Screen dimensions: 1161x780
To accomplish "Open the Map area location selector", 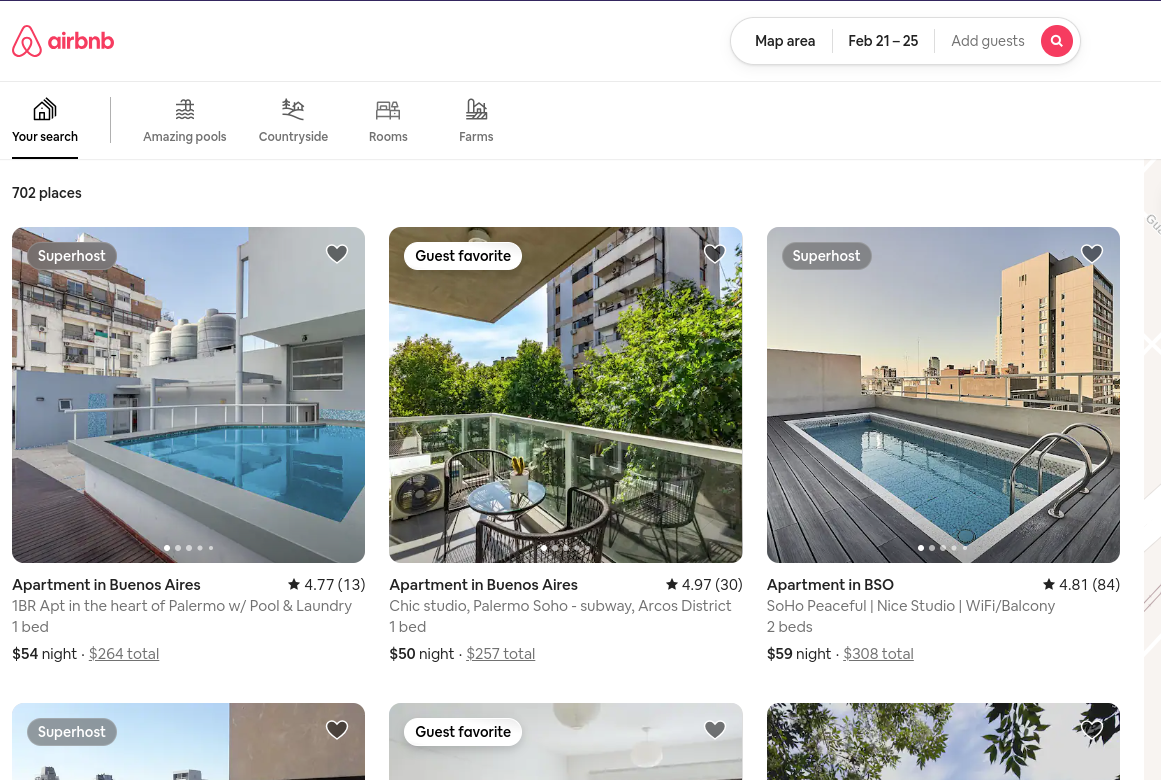I will [x=785, y=41].
